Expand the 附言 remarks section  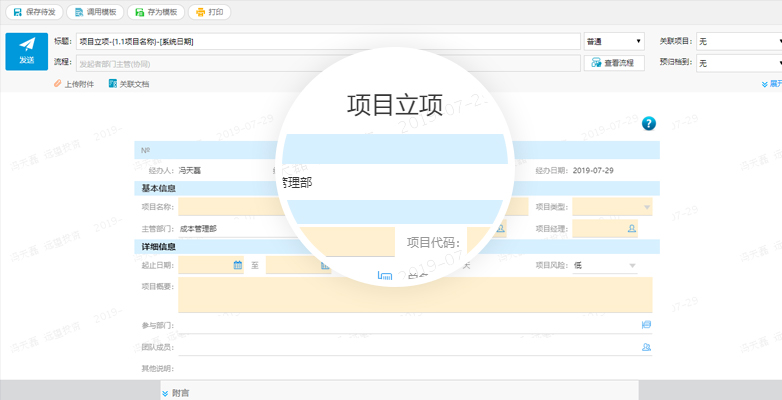tap(176, 393)
